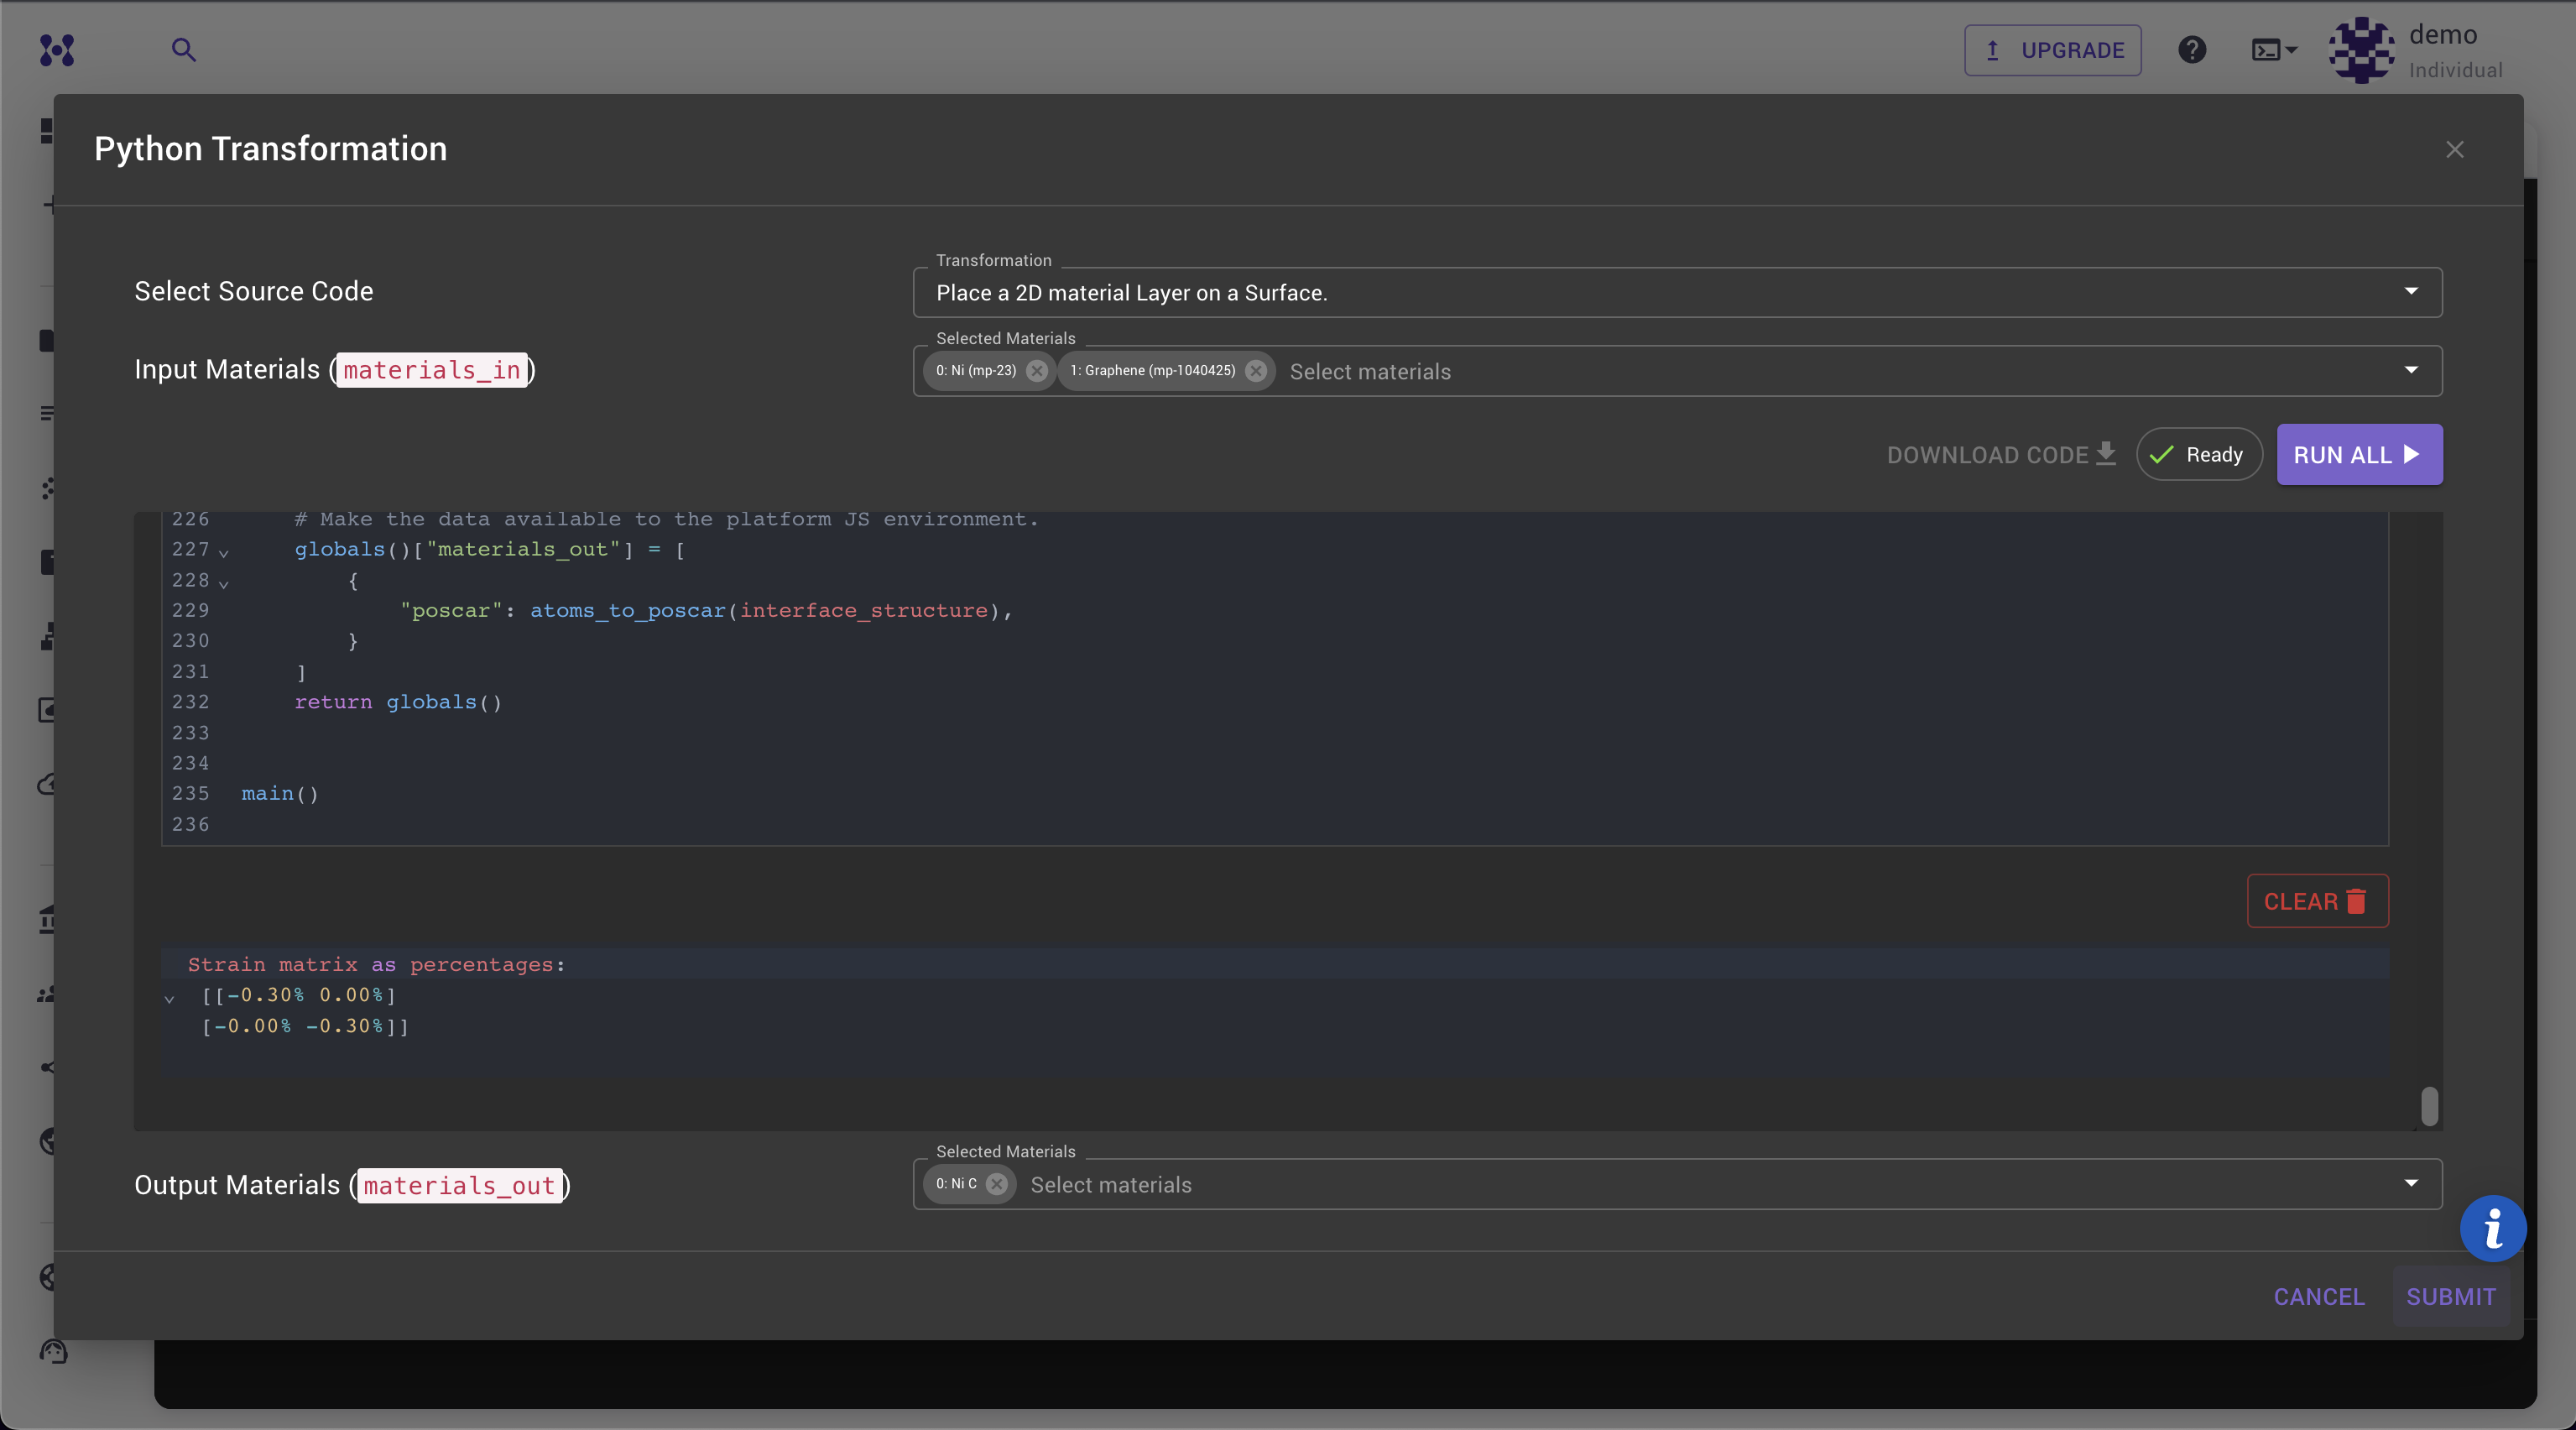Open the demo user avatar menu
The width and height of the screenshot is (2576, 1430).
click(2360, 50)
